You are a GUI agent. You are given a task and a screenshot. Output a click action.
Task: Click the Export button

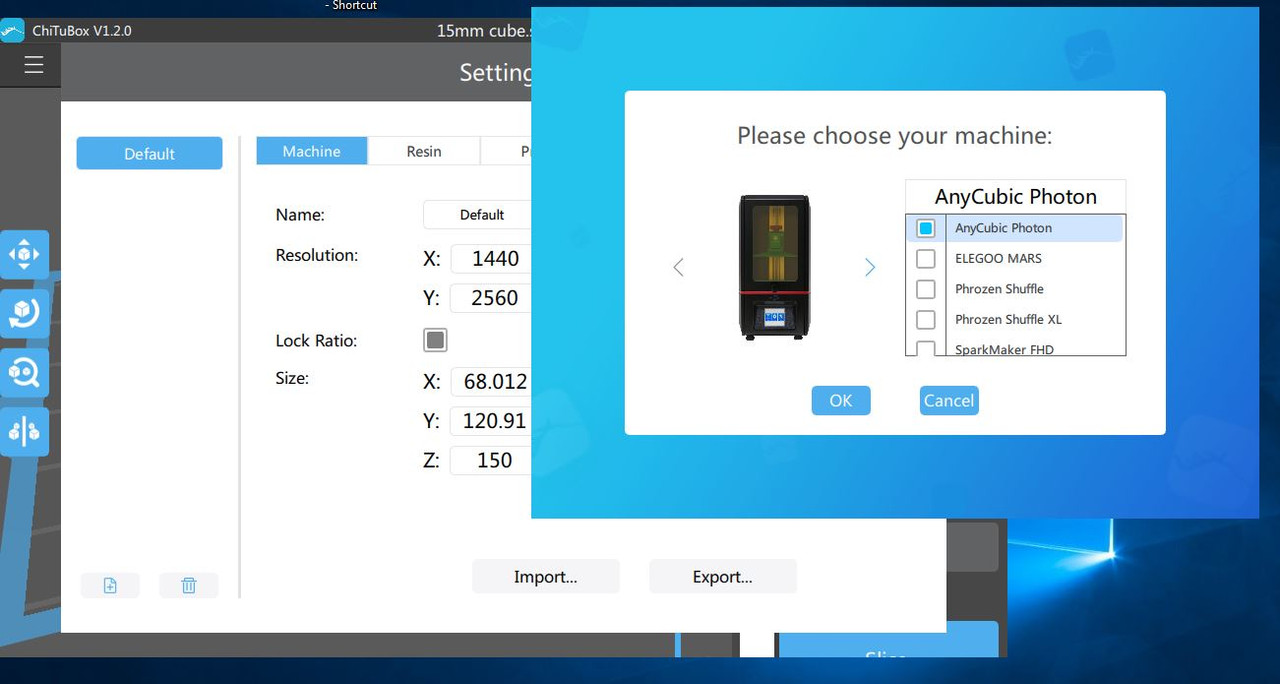click(722, 576)
